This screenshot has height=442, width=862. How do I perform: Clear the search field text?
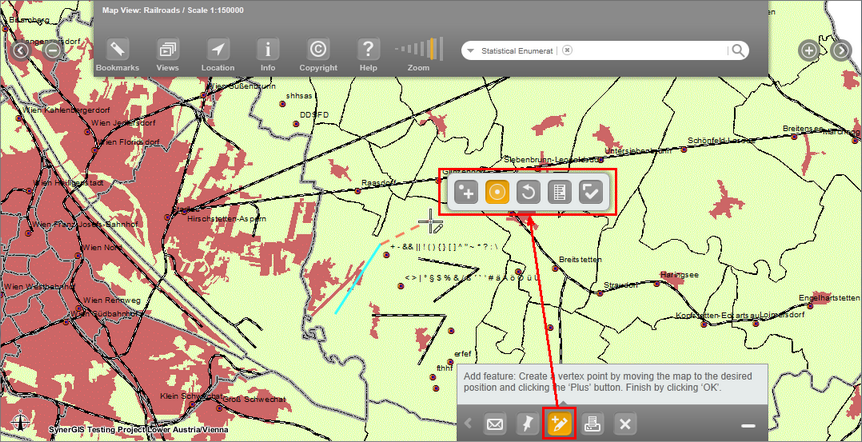(x=566, y=50)
